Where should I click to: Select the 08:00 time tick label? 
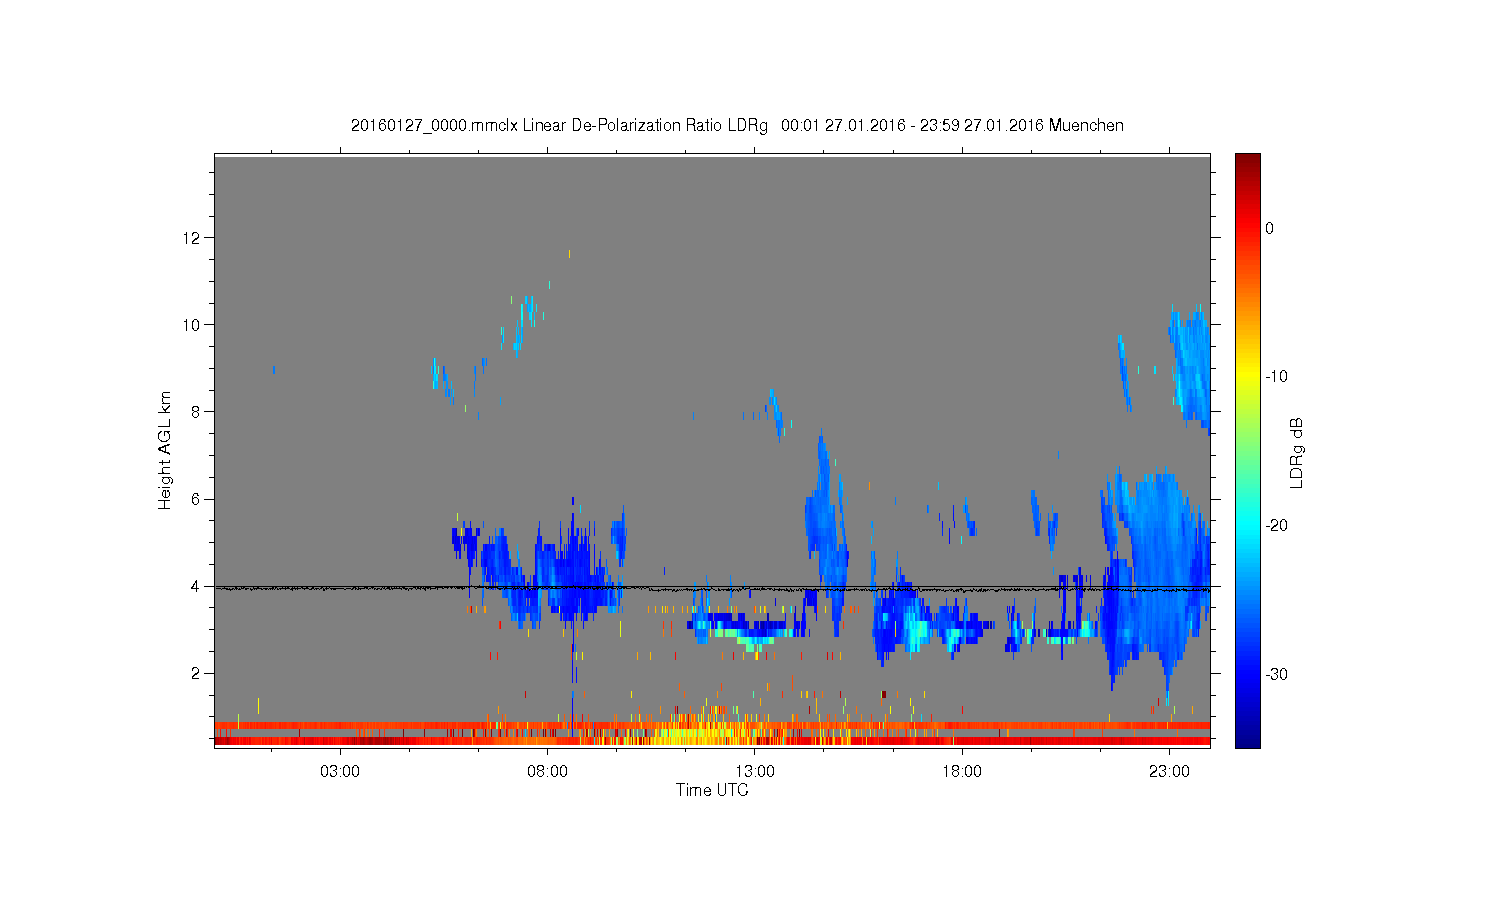(x=548, y=772)
